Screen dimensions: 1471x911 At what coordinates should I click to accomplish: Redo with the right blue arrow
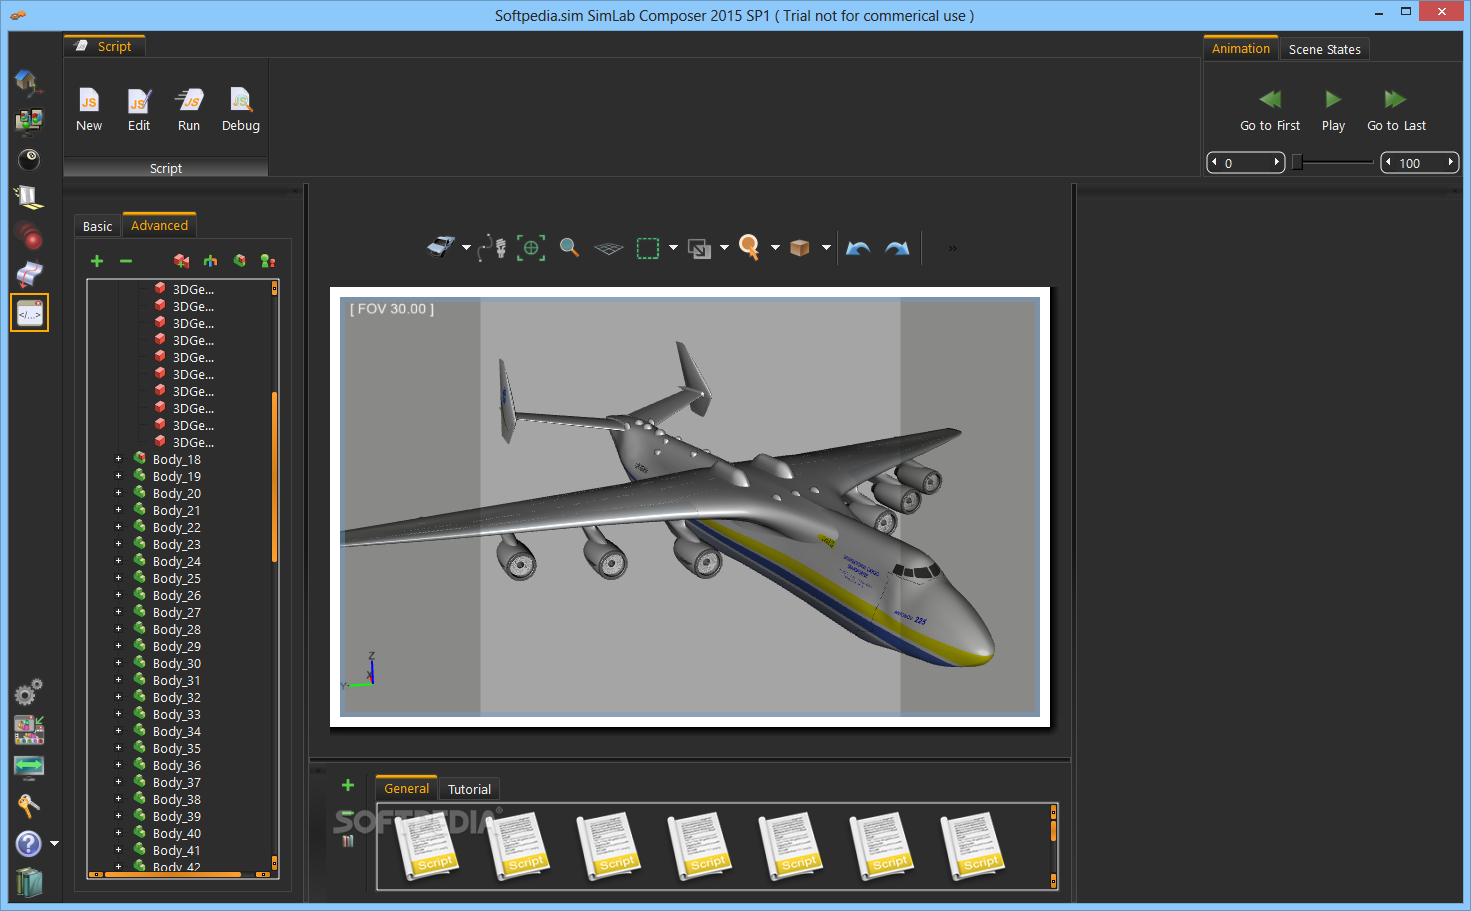click(x=897, y=248)
